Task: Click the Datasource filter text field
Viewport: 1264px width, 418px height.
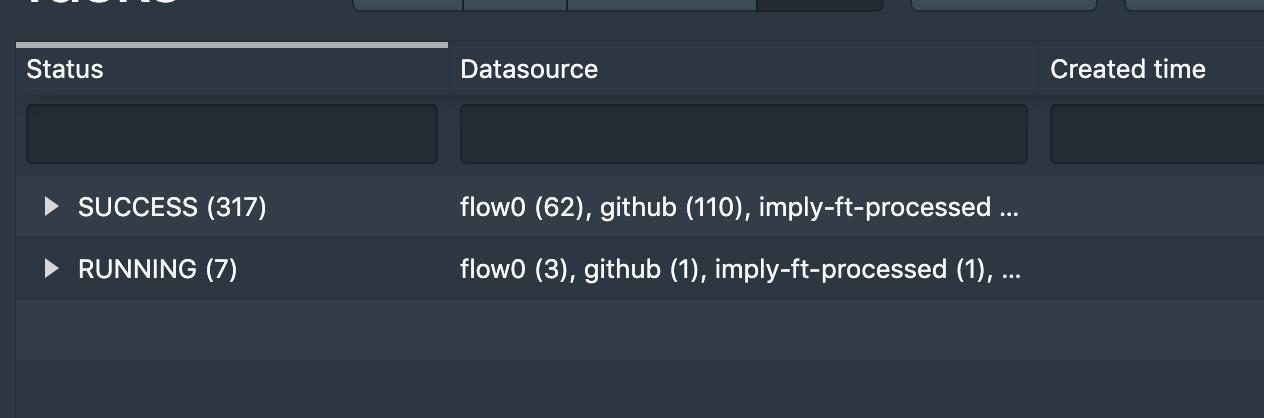Action: click(743, 134)
